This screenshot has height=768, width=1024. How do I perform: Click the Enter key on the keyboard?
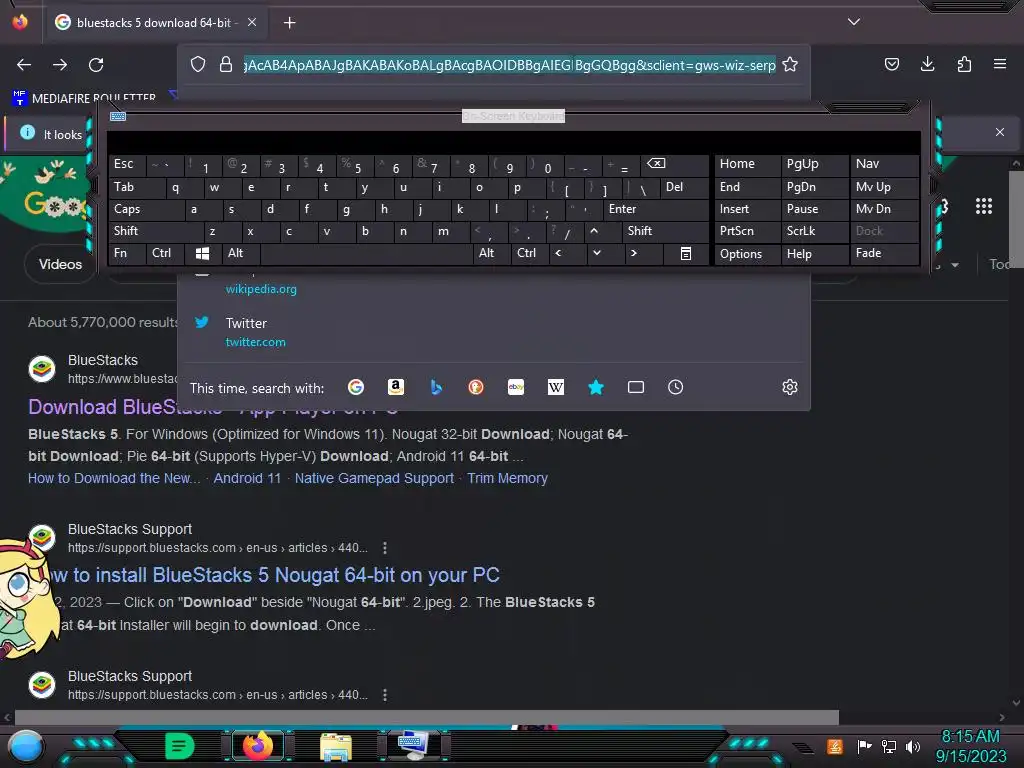[655, 209]
